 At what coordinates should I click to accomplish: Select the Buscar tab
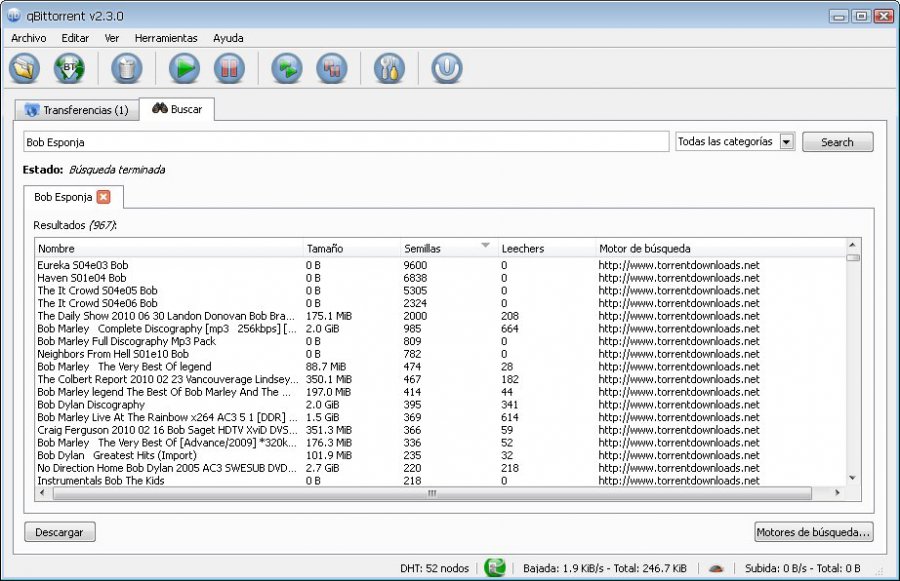coord(177,109)
